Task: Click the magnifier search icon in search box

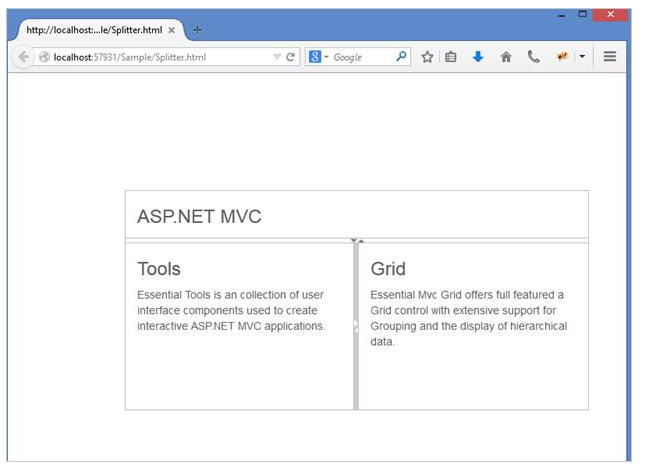Action: pyautogui.click(x=402, y=57)
